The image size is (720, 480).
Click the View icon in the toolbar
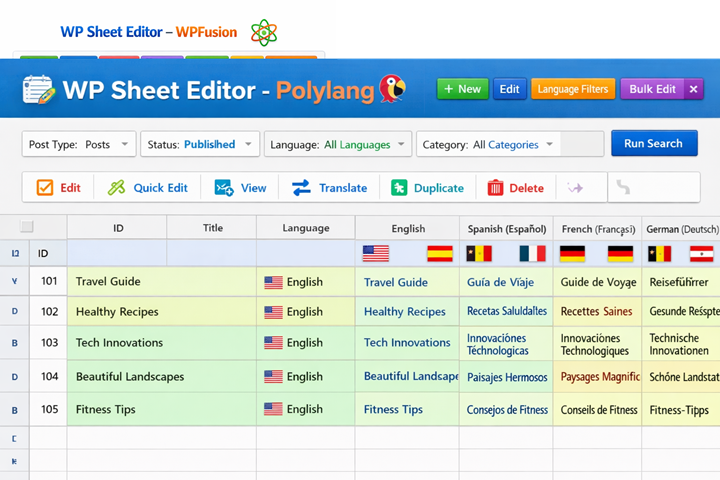(x=224, y=188)
